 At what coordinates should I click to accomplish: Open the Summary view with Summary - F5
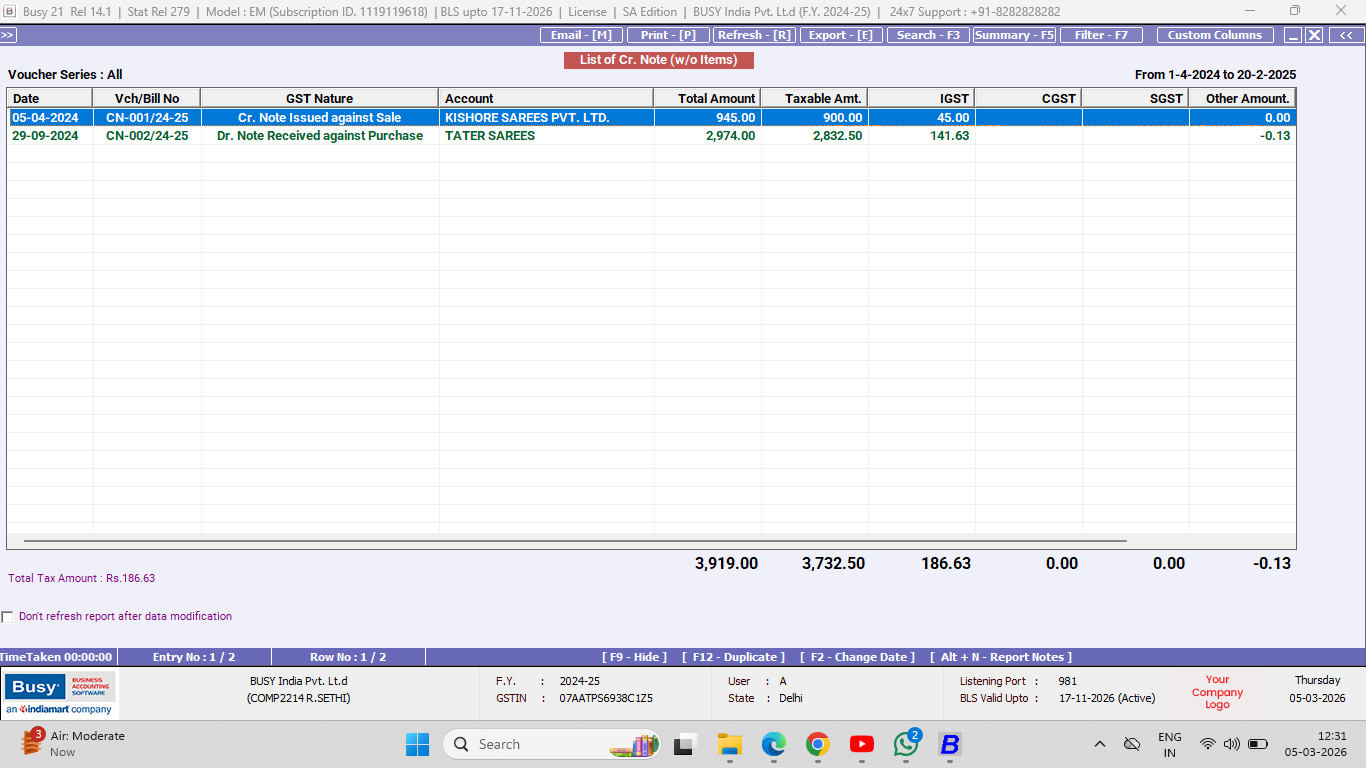coord(1014,34)
